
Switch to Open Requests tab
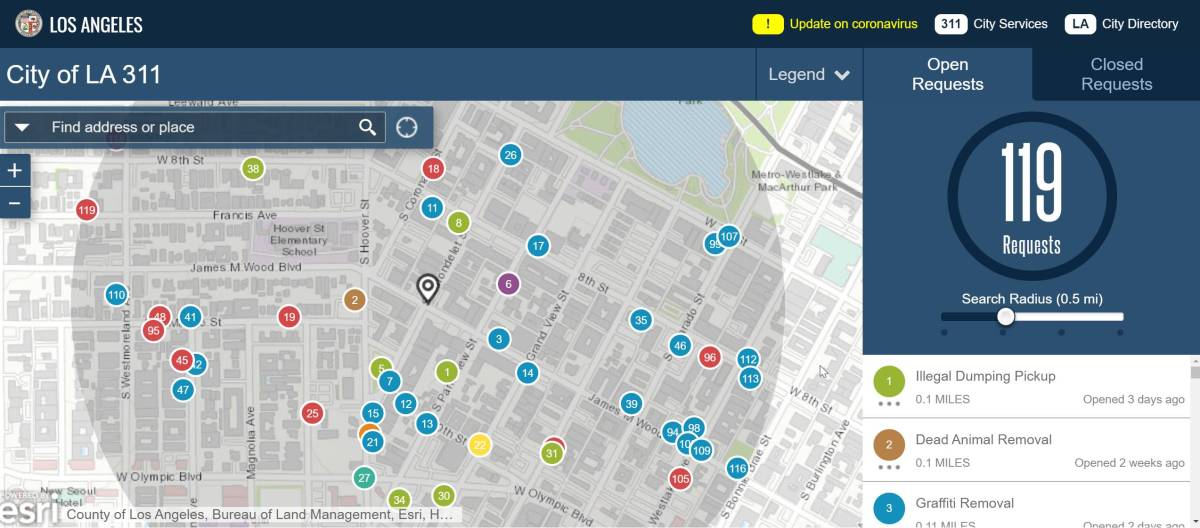[x=947, y=74]
